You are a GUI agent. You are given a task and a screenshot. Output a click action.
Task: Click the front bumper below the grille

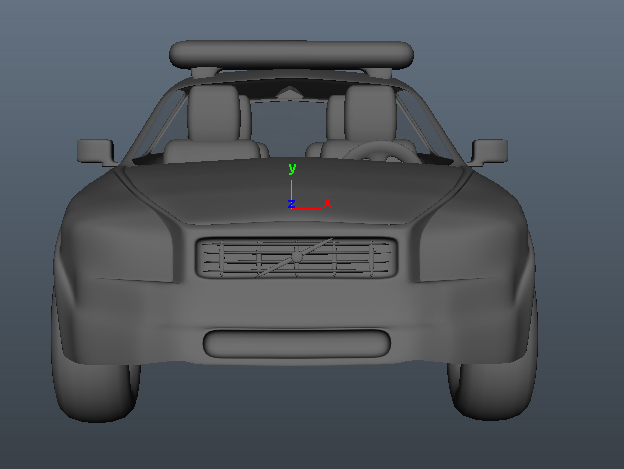coord(296,305)
